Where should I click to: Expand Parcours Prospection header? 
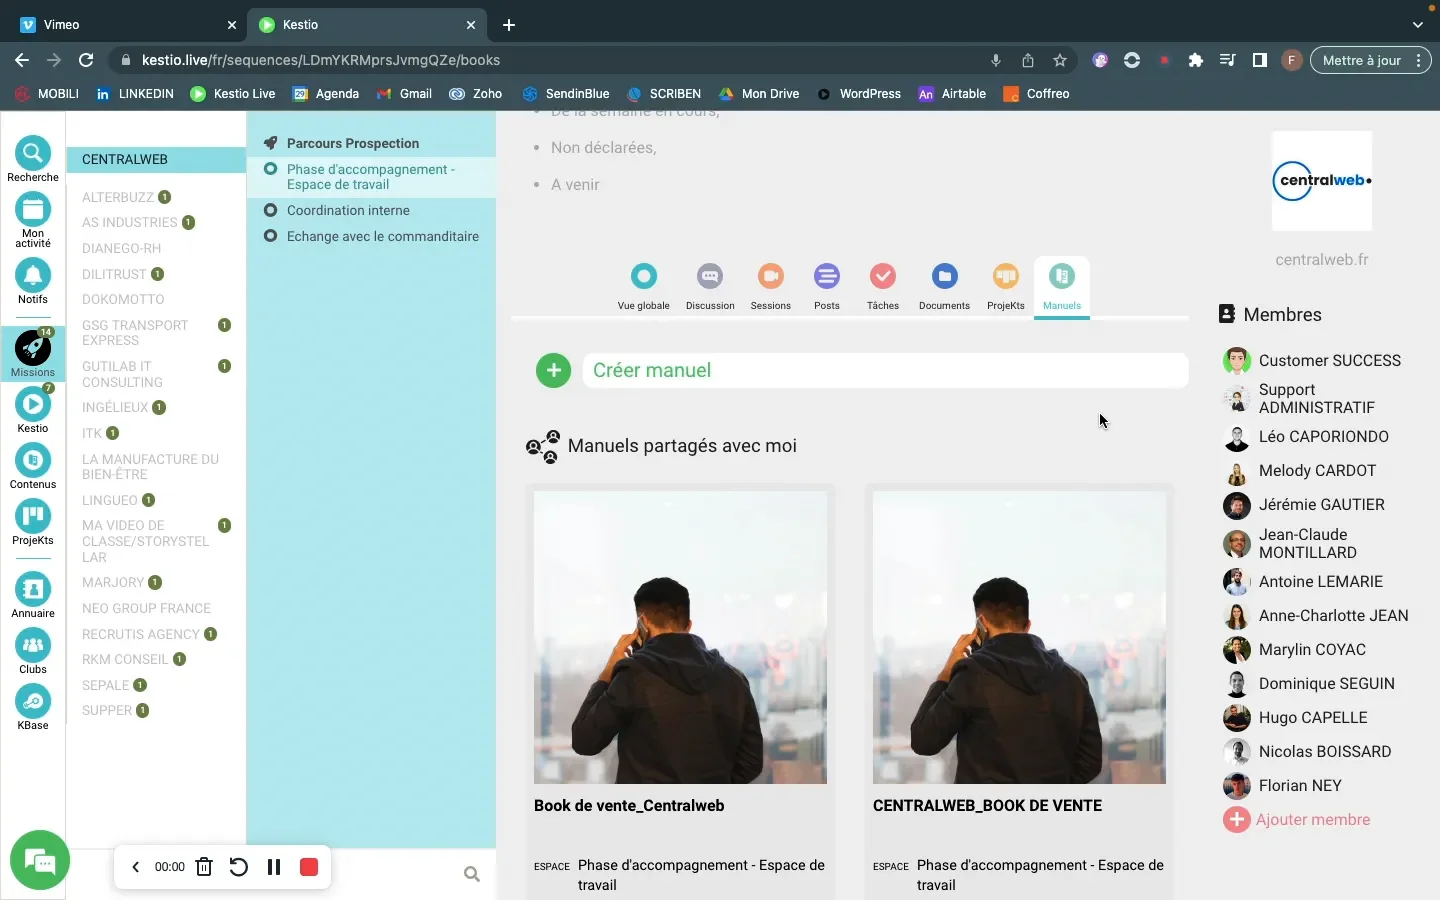353,143
